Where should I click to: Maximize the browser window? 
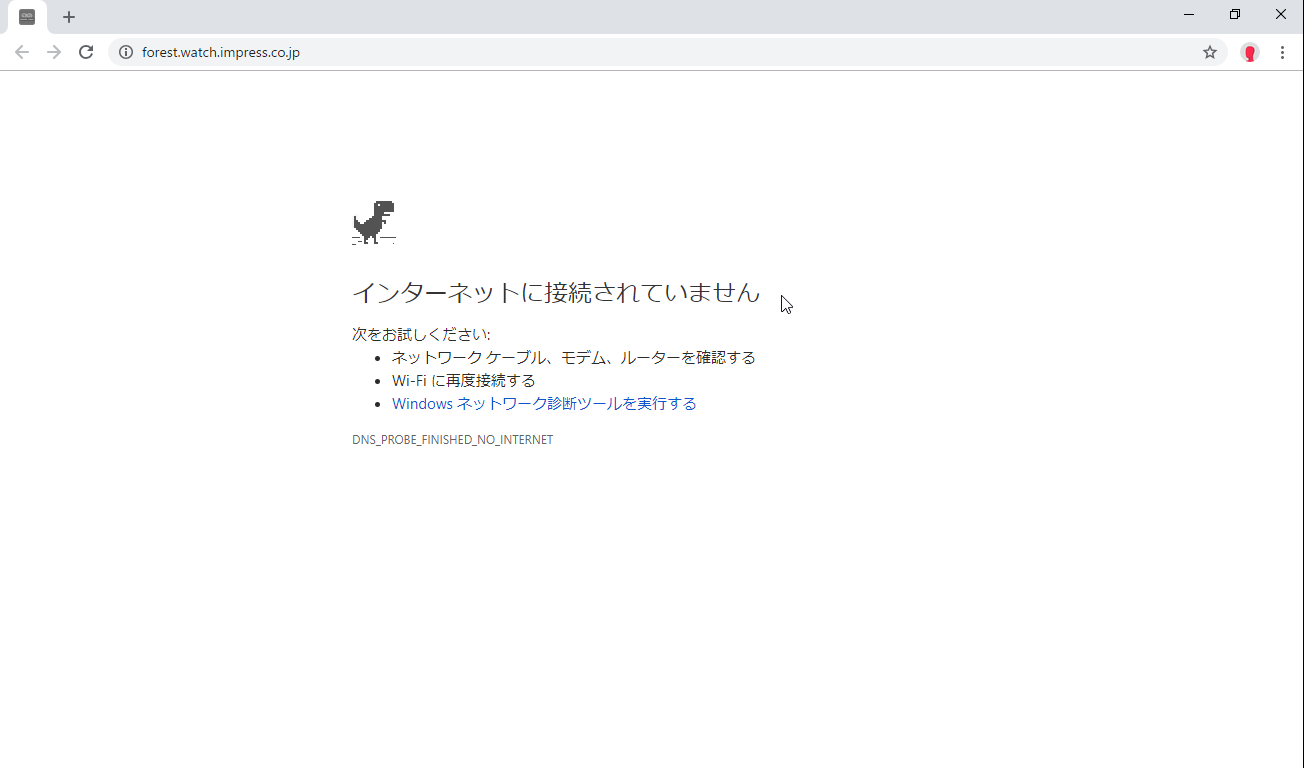coord(1234,14)
